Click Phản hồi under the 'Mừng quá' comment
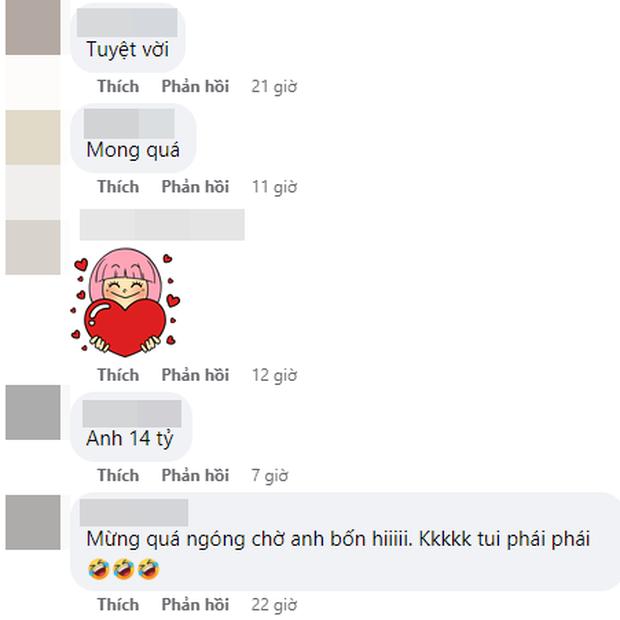This screenshot has height=620, width=620. 195,605
